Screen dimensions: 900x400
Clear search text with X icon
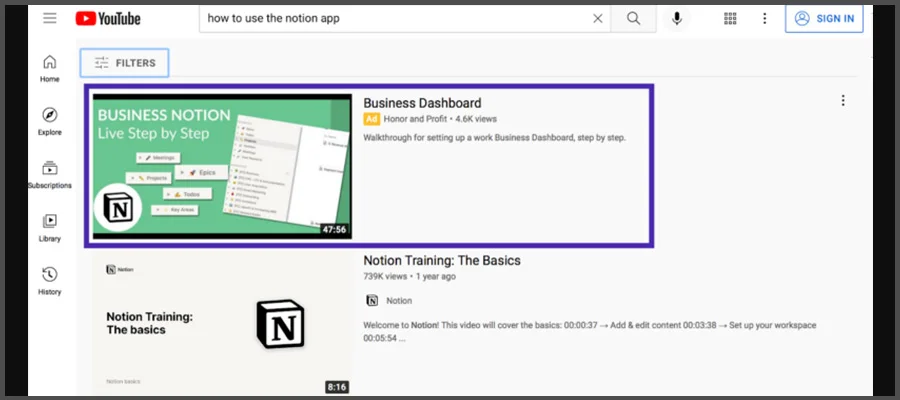pyautogui.click(x=598, y=18)
